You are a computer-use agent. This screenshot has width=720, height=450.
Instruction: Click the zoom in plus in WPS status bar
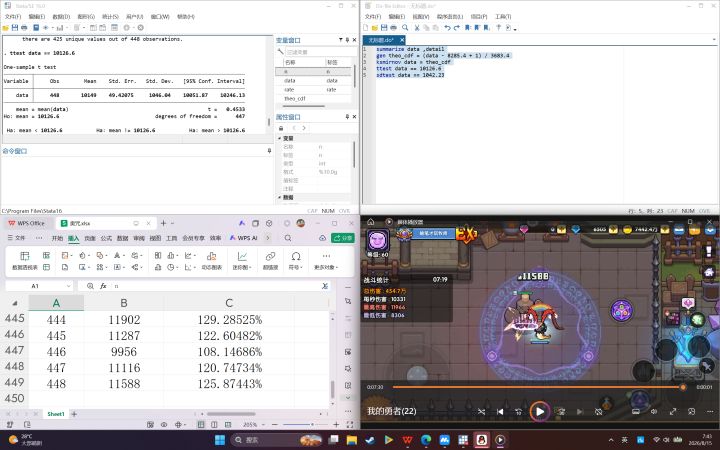(x=336, y=425)
